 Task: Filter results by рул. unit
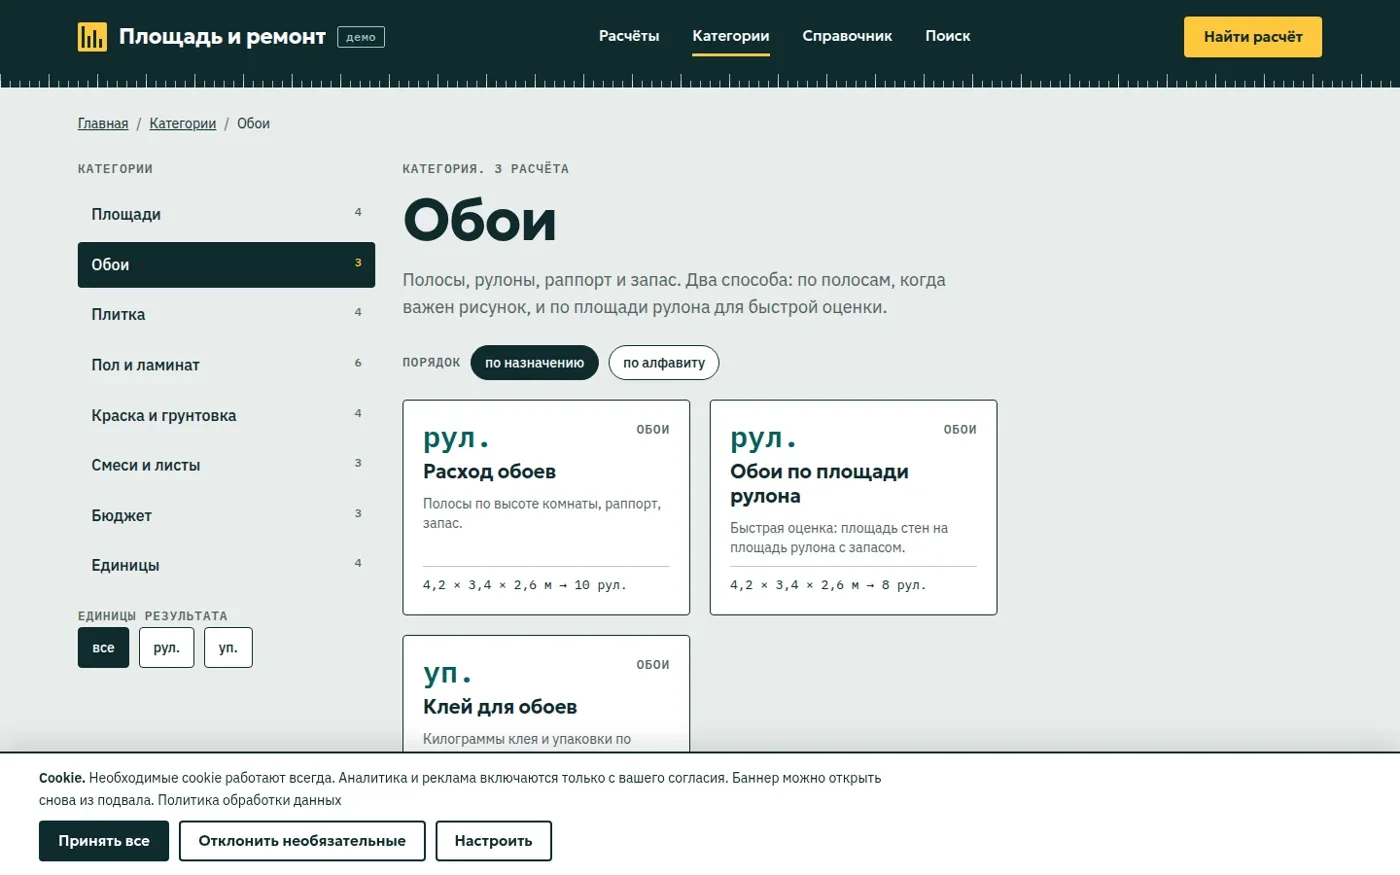click(167, 648)
